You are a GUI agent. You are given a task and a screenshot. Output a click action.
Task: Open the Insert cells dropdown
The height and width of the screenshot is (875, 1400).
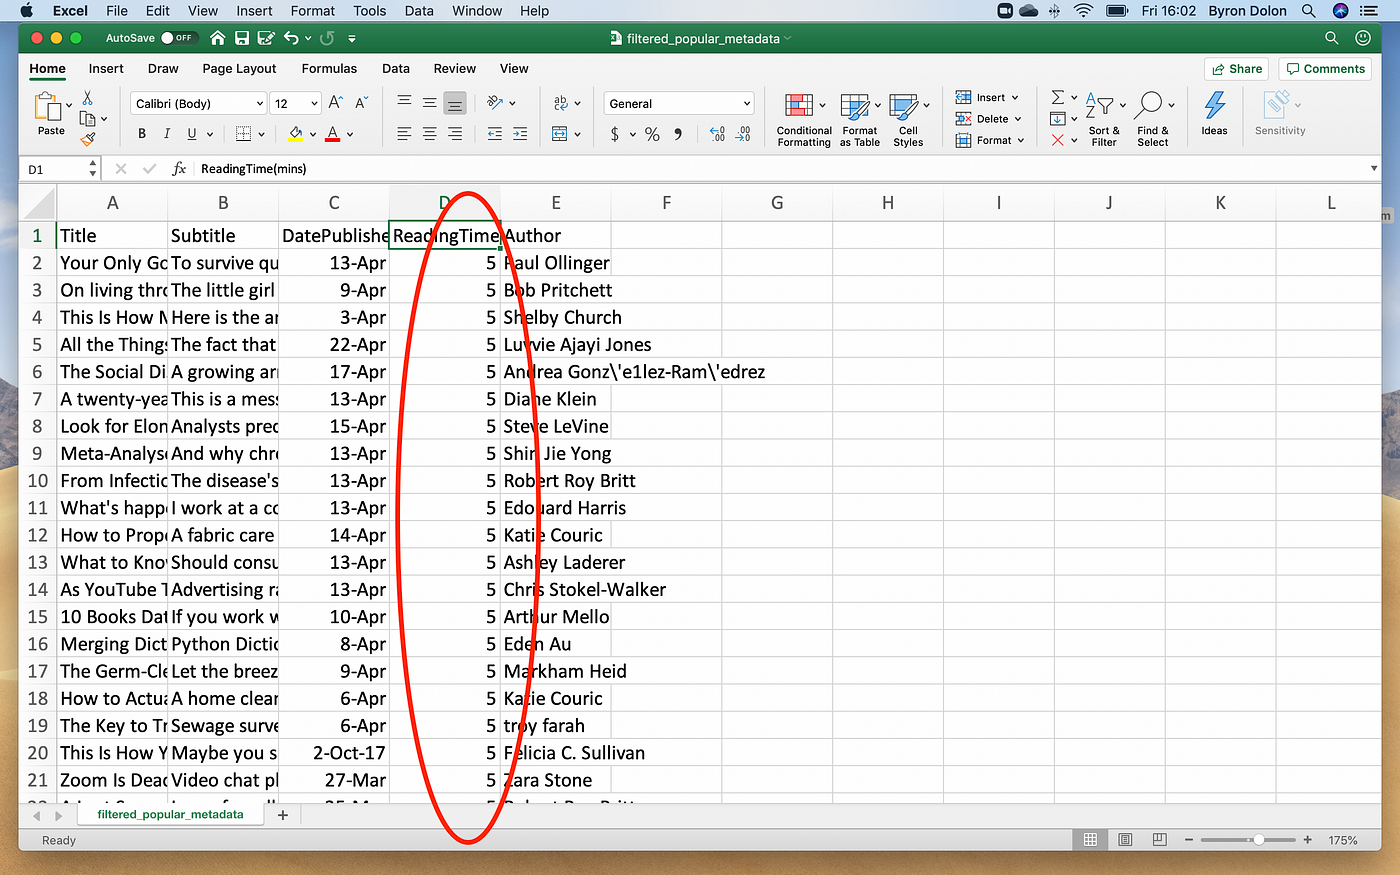pos(987,98)
